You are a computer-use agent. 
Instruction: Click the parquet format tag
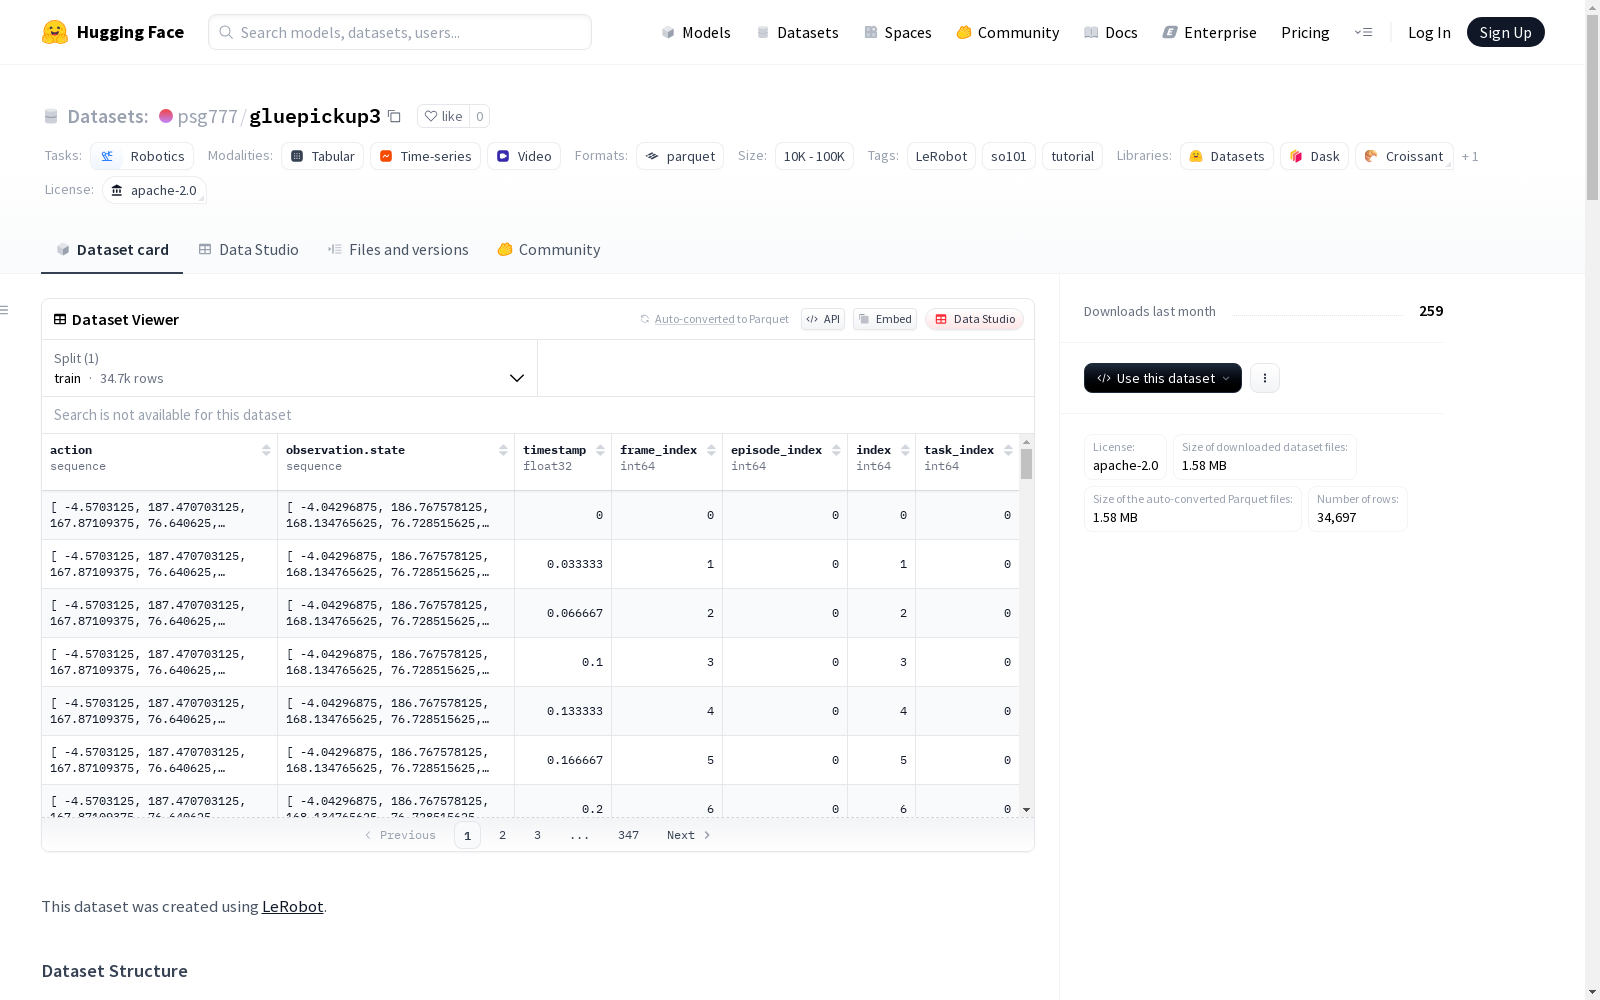pos(680,156)
